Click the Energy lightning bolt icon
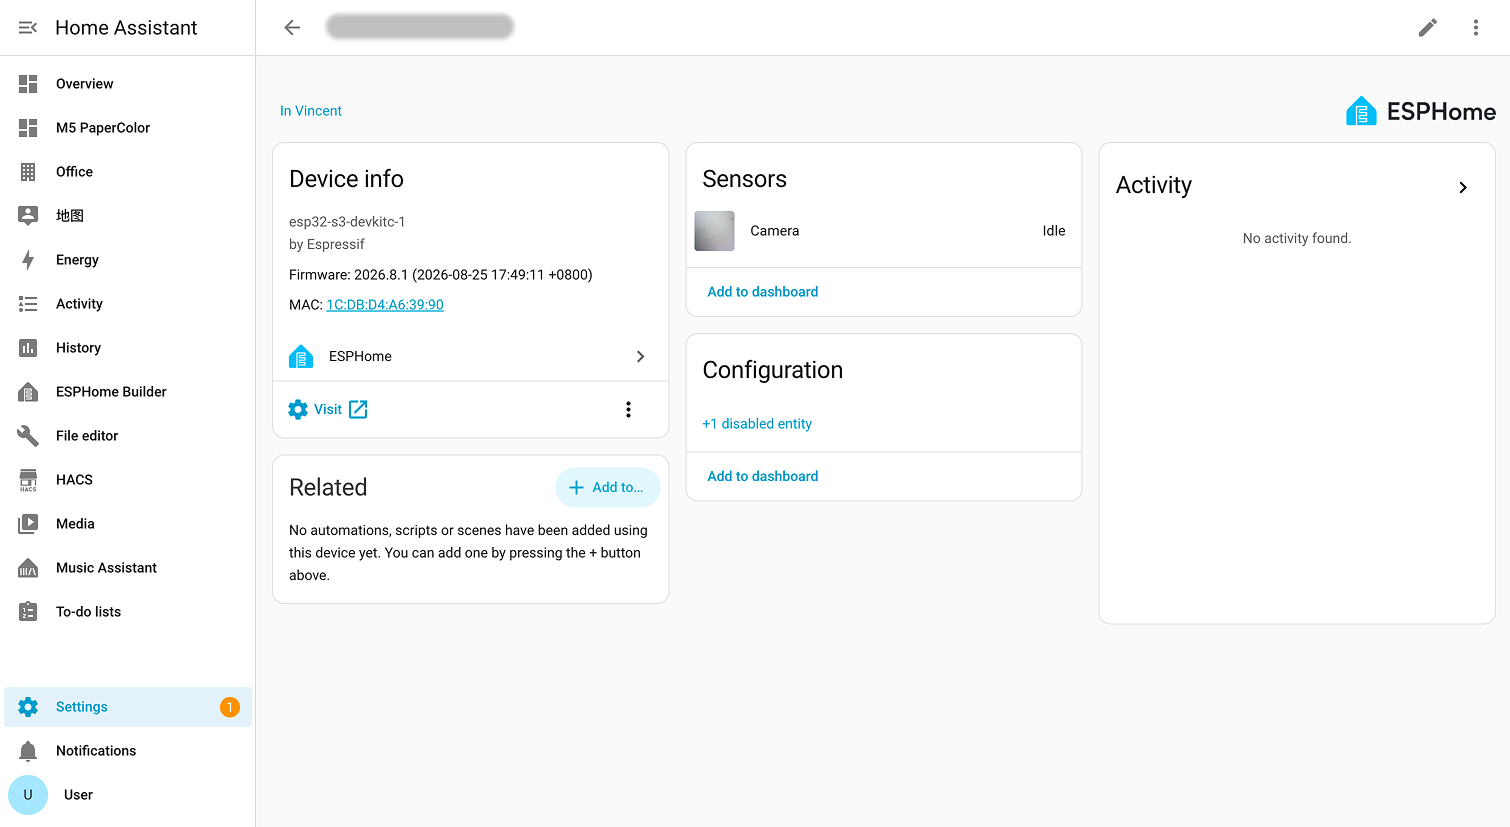Viewport: 1510px width, 827px height. [28, 260]
